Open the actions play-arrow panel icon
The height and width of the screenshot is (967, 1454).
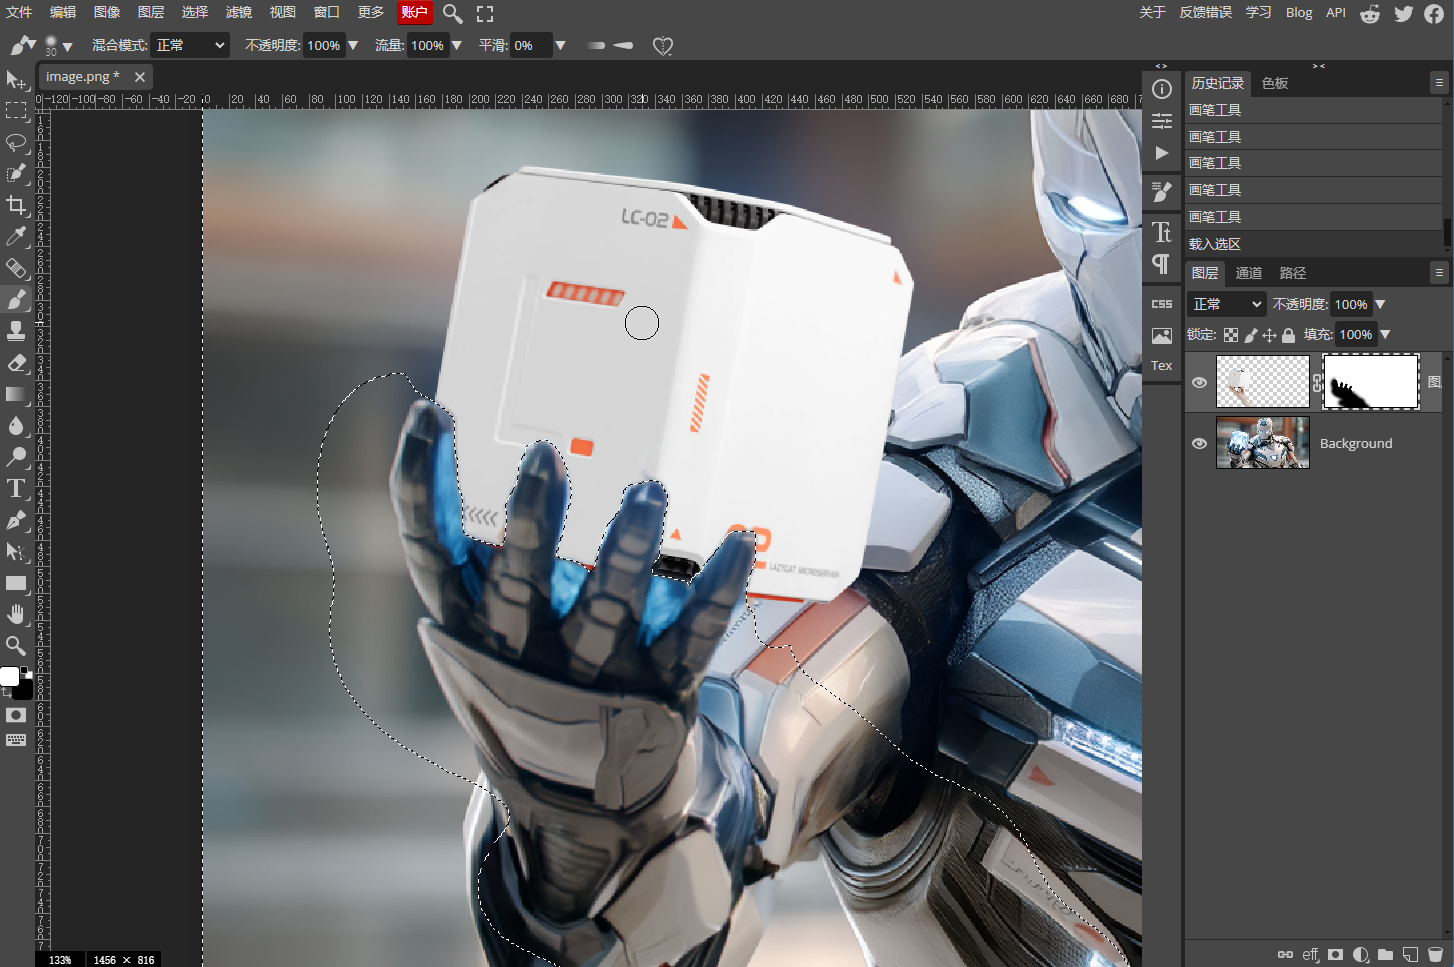coord(1162,153)
